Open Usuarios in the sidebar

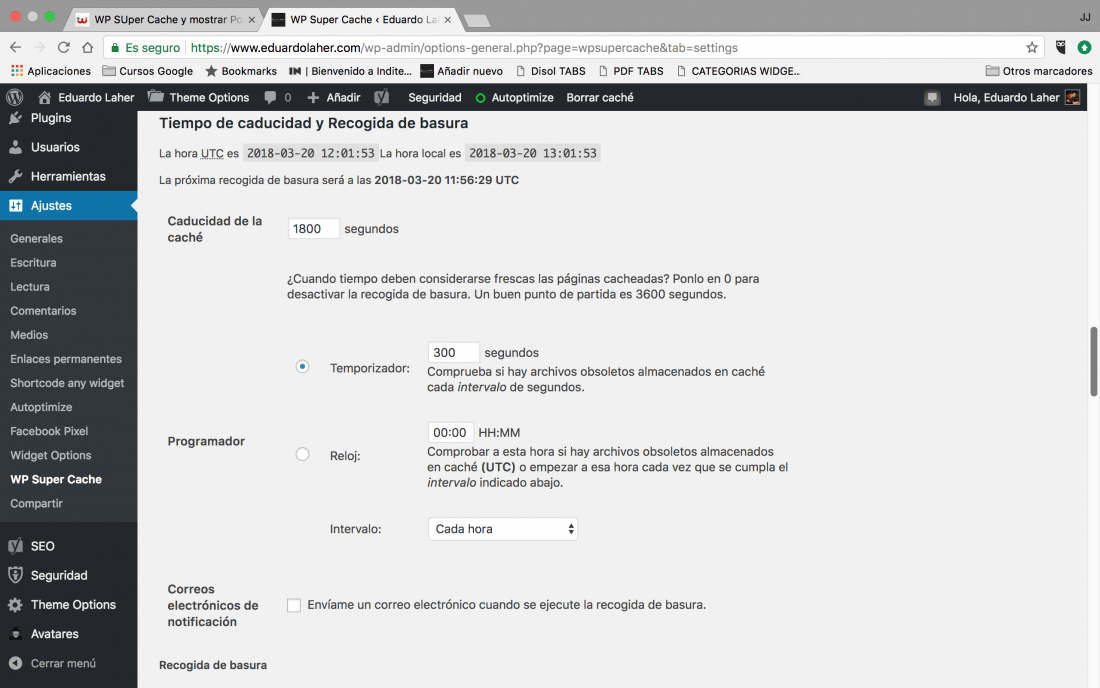tap(69, 147)
